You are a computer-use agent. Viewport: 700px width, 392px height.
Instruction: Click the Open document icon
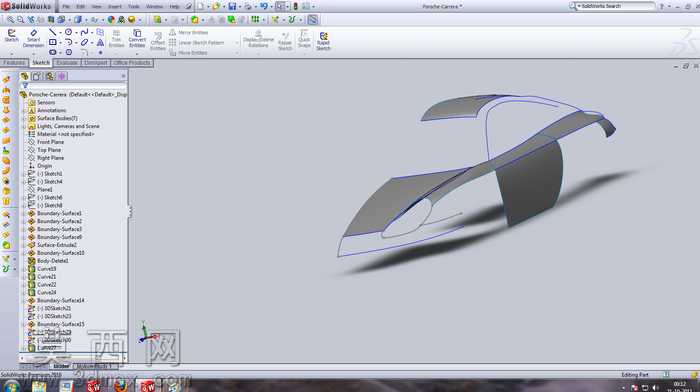pos(216,6)
